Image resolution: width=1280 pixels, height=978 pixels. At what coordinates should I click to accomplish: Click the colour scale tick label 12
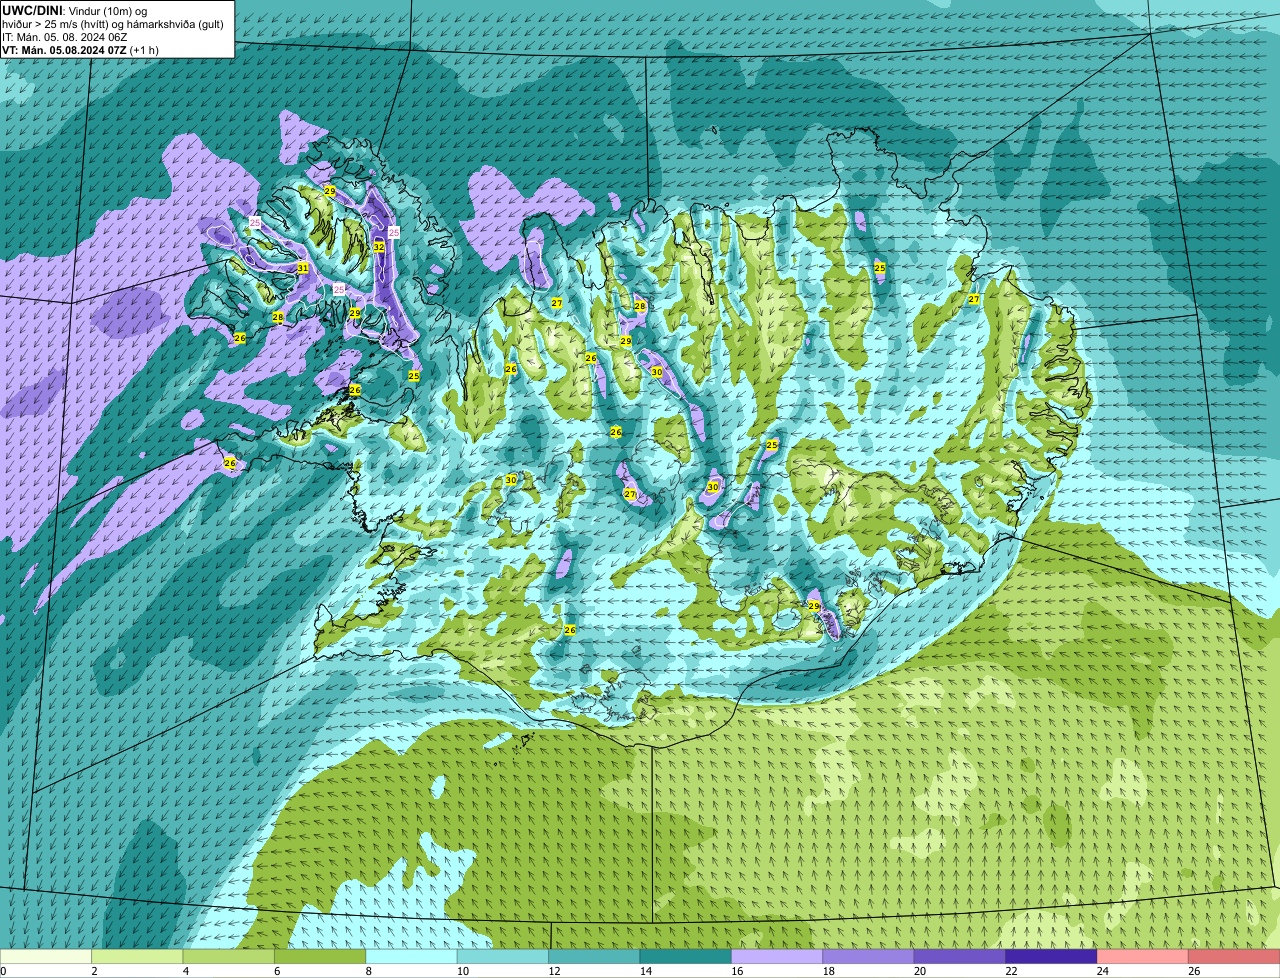pos(552,971)
